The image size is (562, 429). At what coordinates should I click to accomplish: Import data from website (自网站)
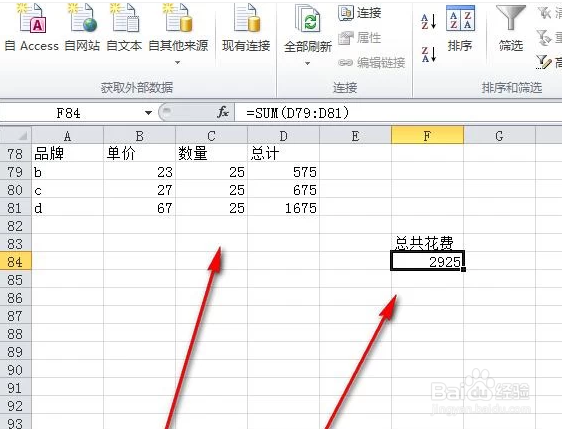[x=82, y=28]
